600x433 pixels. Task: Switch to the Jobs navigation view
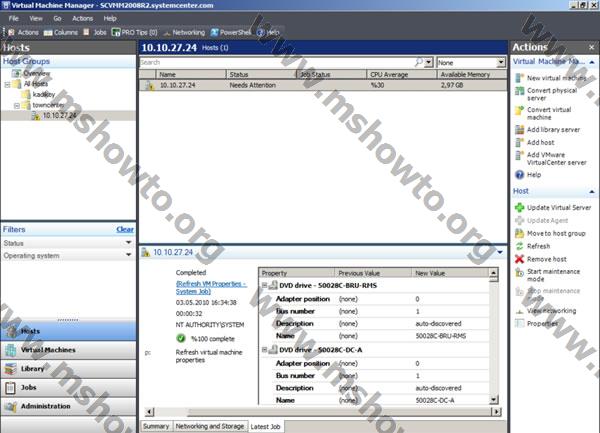[68, 387]
